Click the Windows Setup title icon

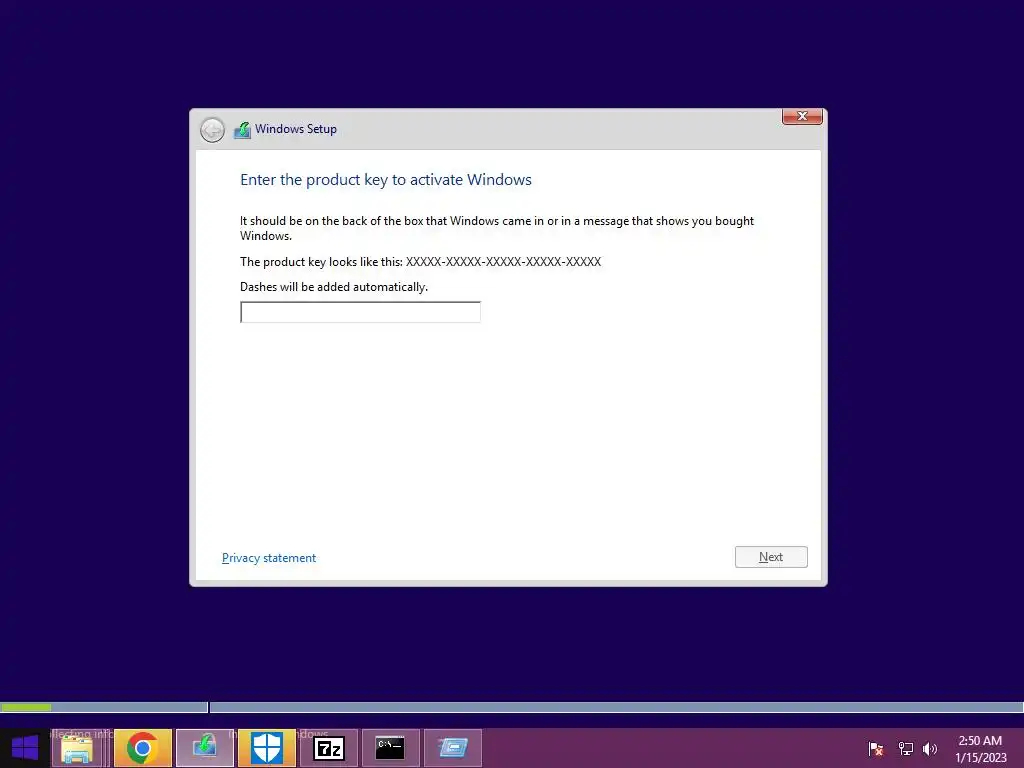[x=242, y=130]
